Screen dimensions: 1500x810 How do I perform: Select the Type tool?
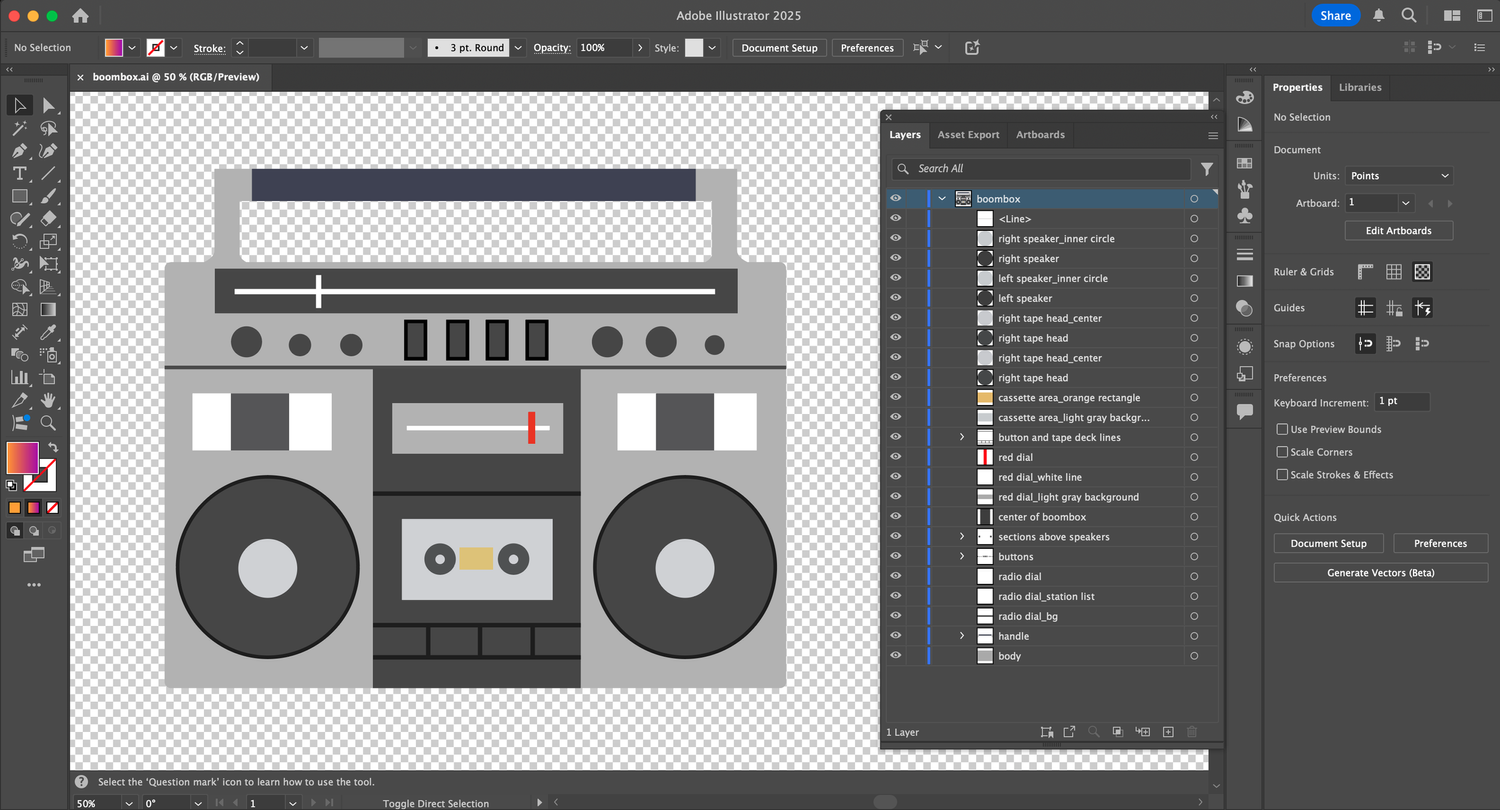(19, 174)
